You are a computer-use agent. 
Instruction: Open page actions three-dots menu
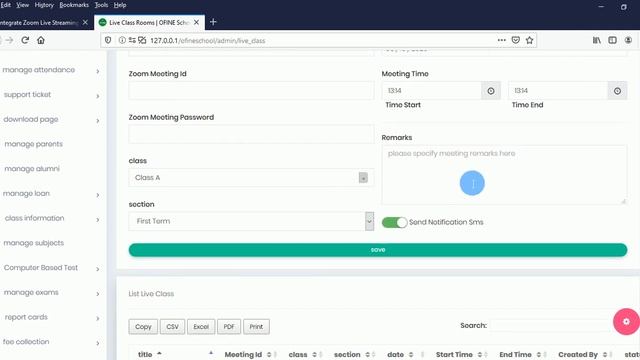tap(502, 40)
